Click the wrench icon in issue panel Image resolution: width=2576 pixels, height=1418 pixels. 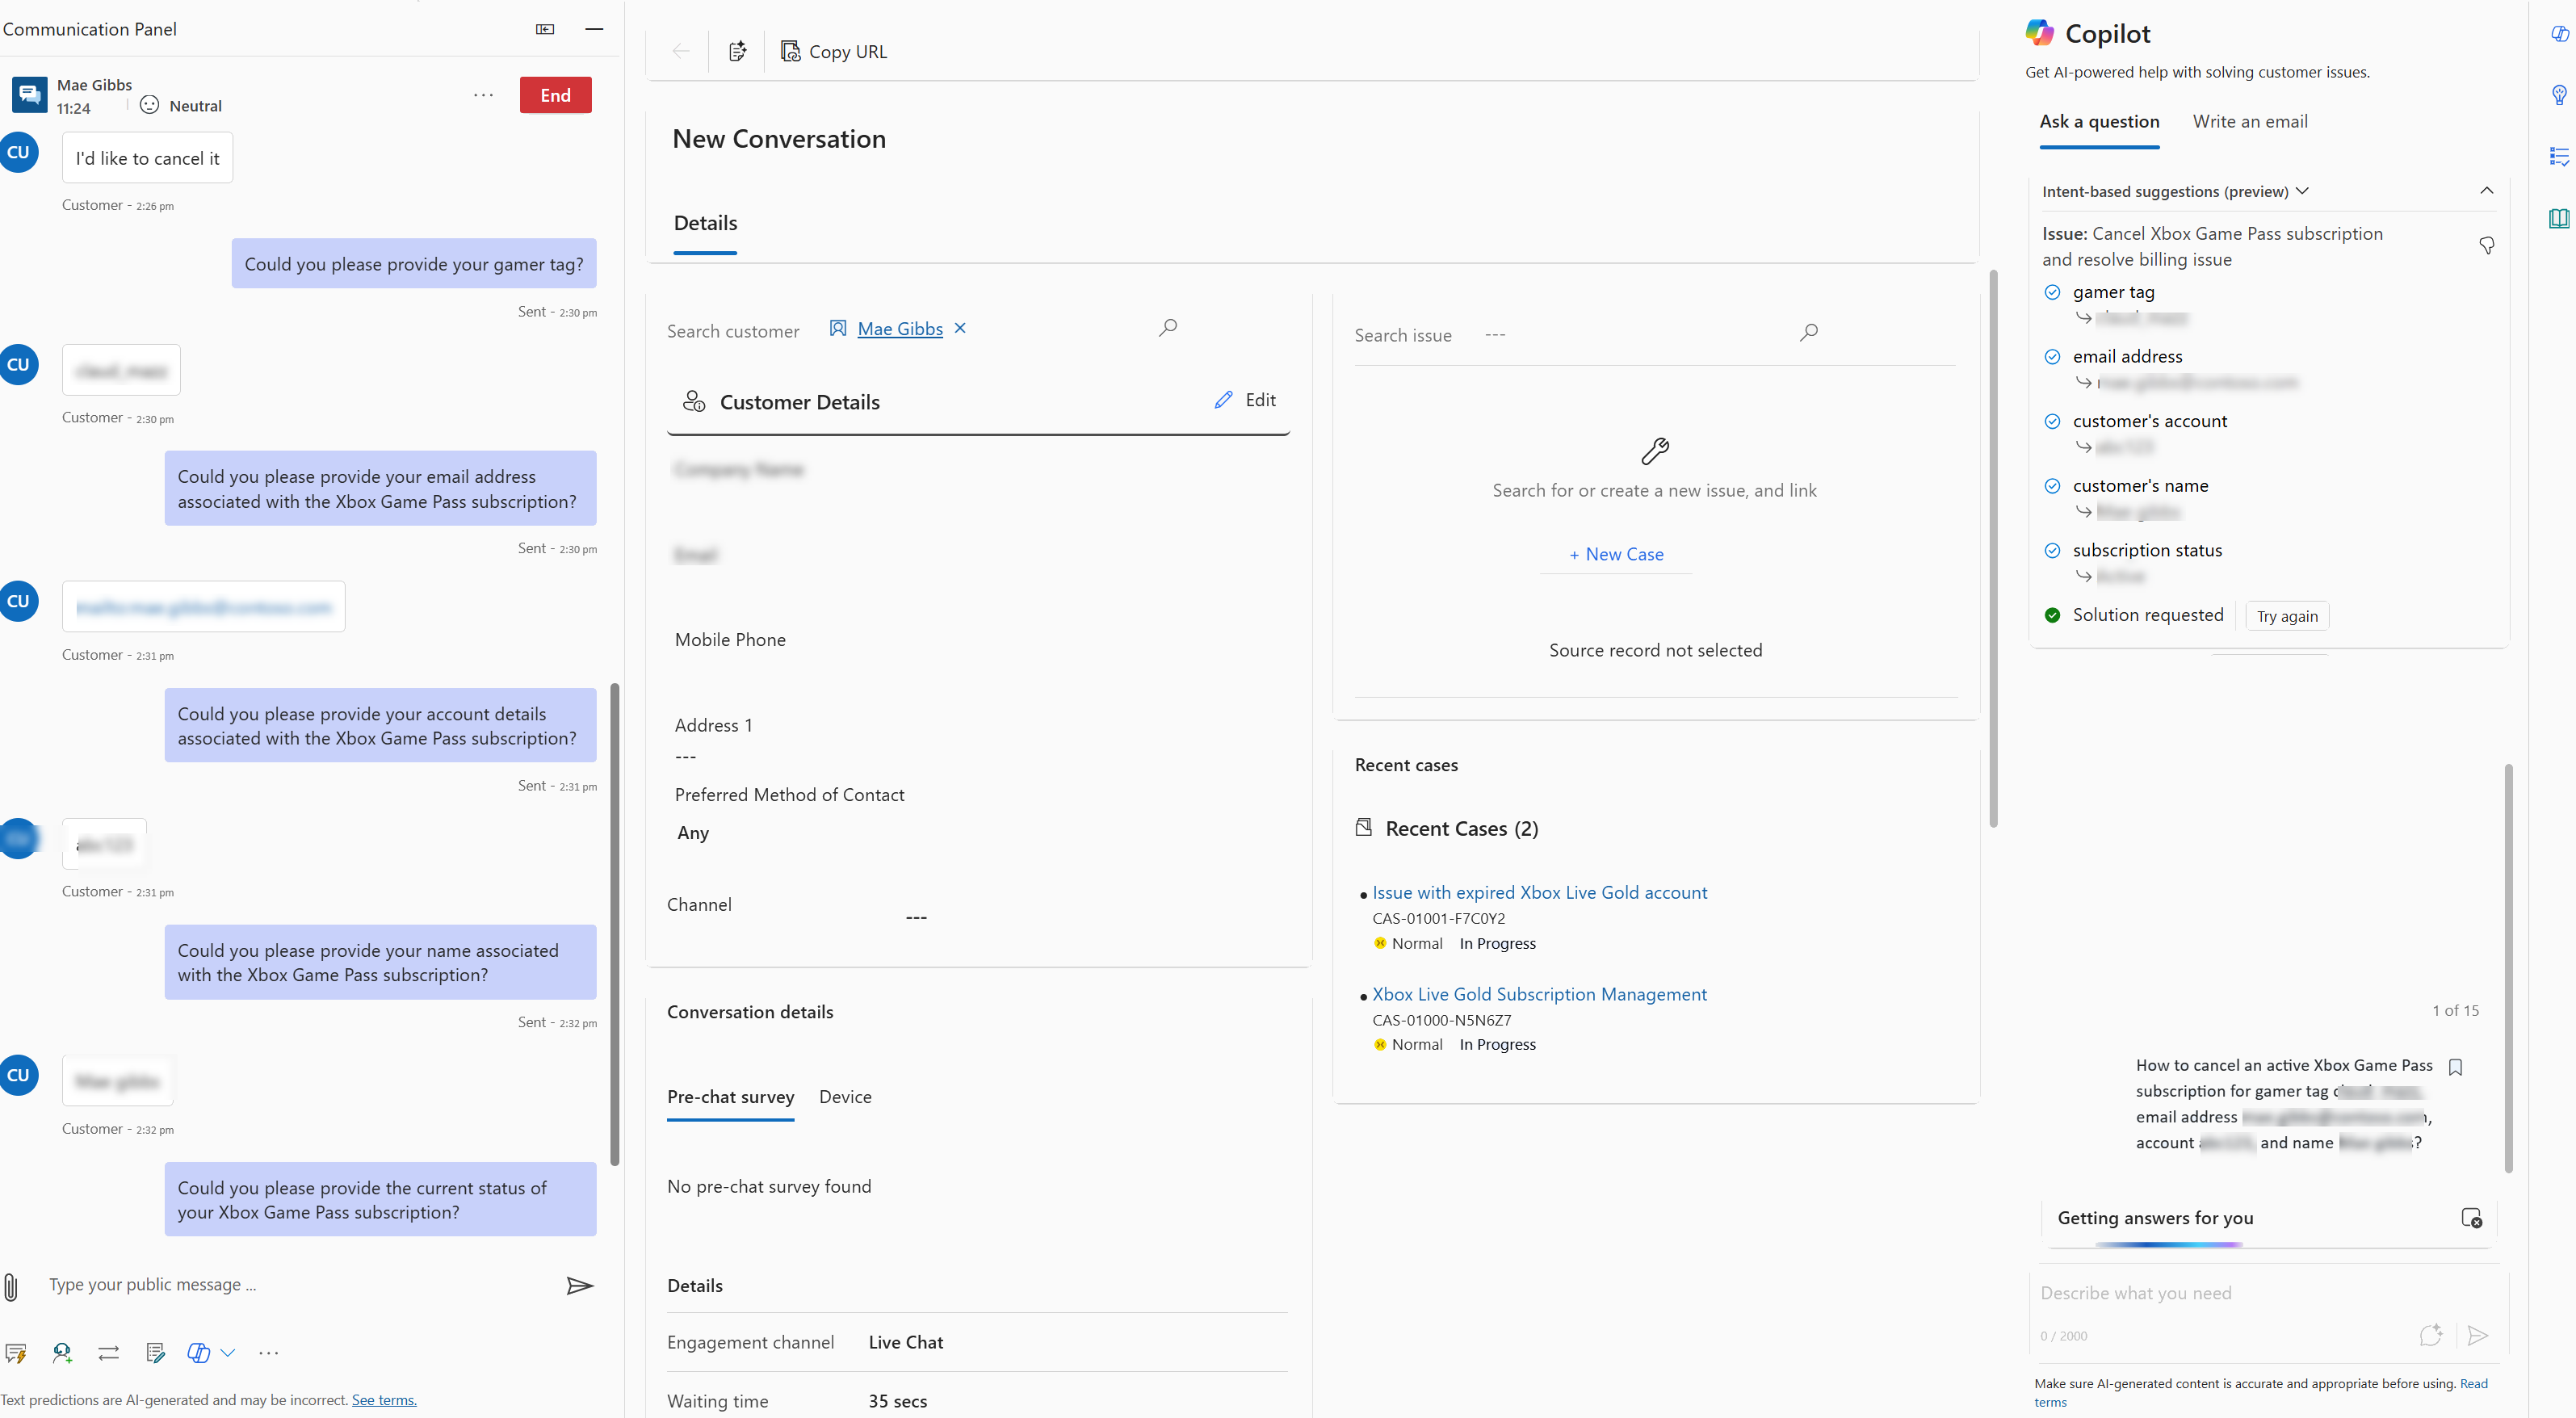pyautogui.click(x=1655, y=451)
